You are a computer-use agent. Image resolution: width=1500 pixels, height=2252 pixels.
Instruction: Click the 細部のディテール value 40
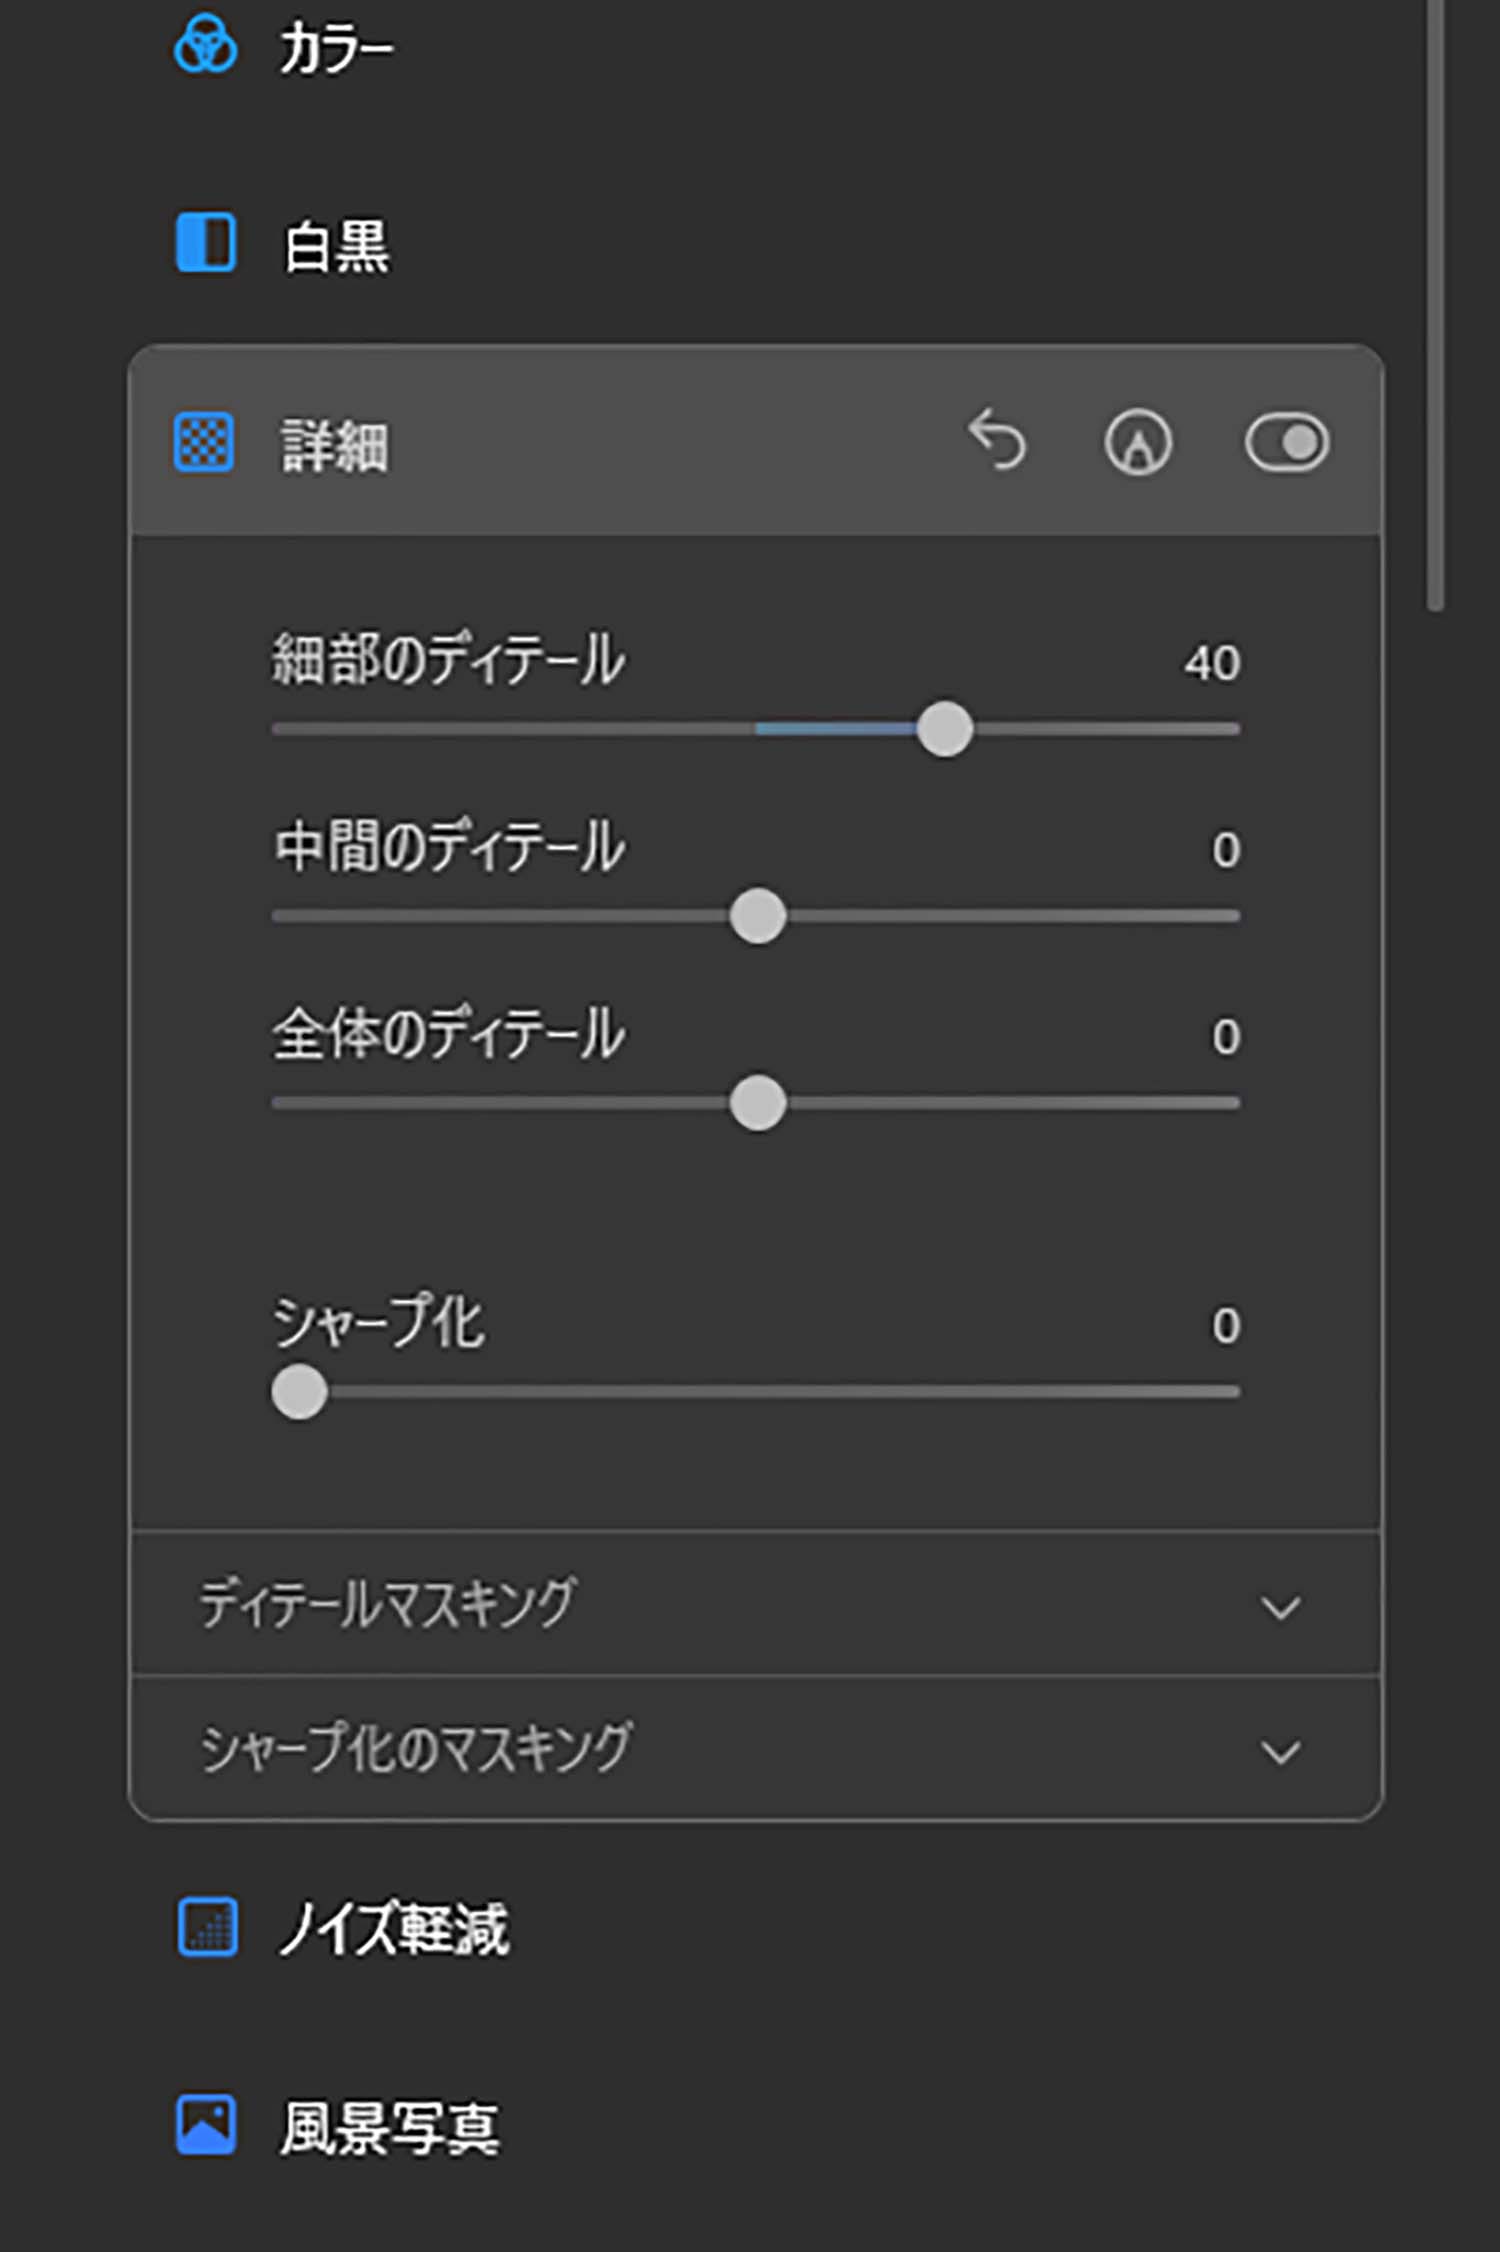[x=1212, y=662]
